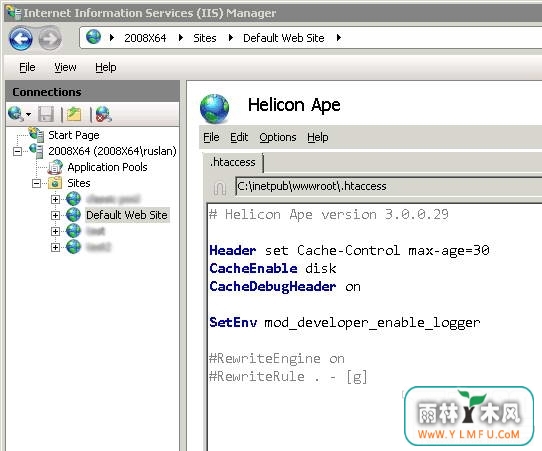Click the large Helicon Ape globe icon
542x451 pixels.
214,109
